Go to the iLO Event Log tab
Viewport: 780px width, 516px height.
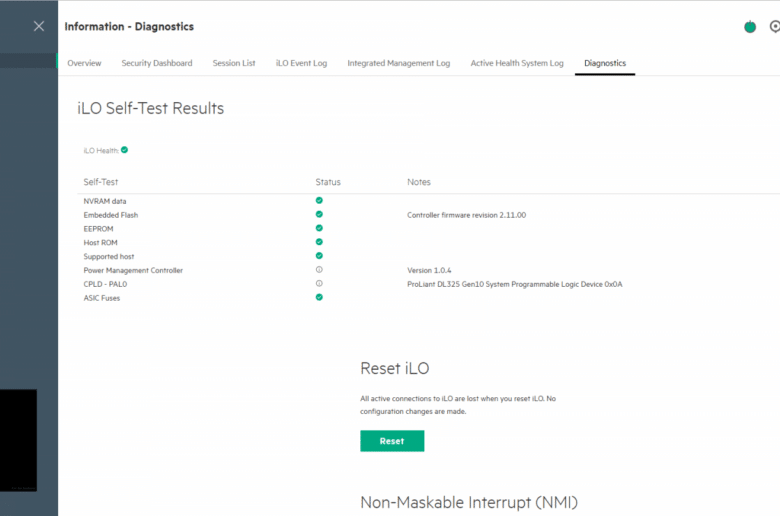[x=301, y=63]
